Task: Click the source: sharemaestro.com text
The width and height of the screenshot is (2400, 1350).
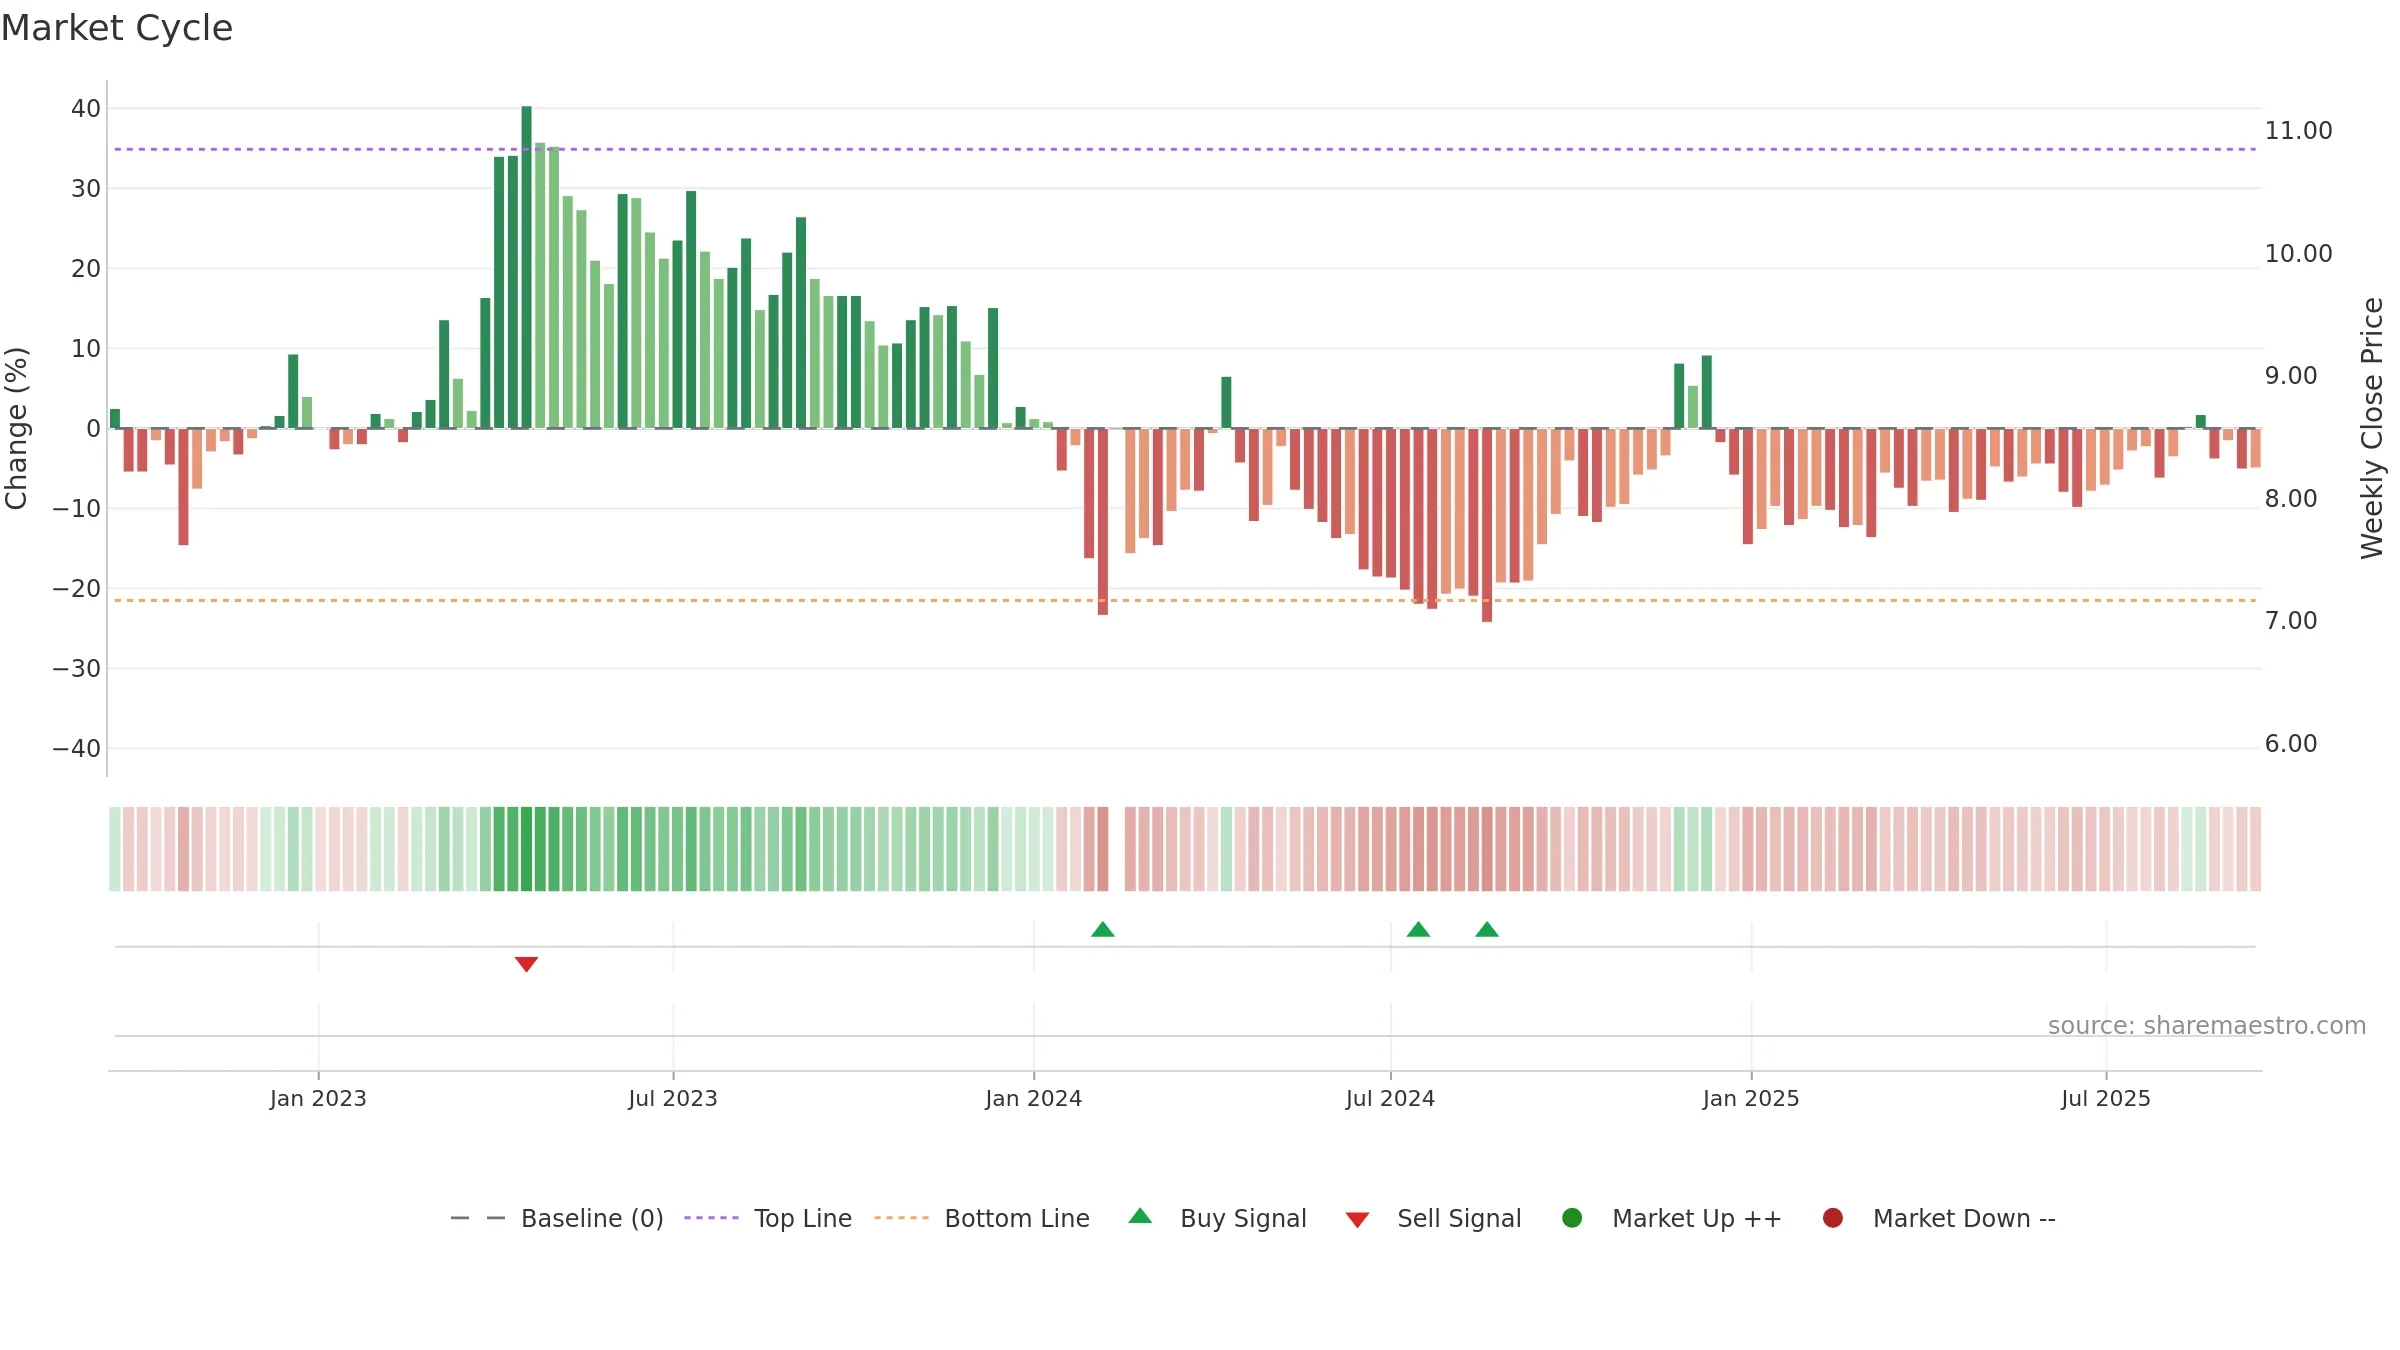Action: tap(2207, 1025)
